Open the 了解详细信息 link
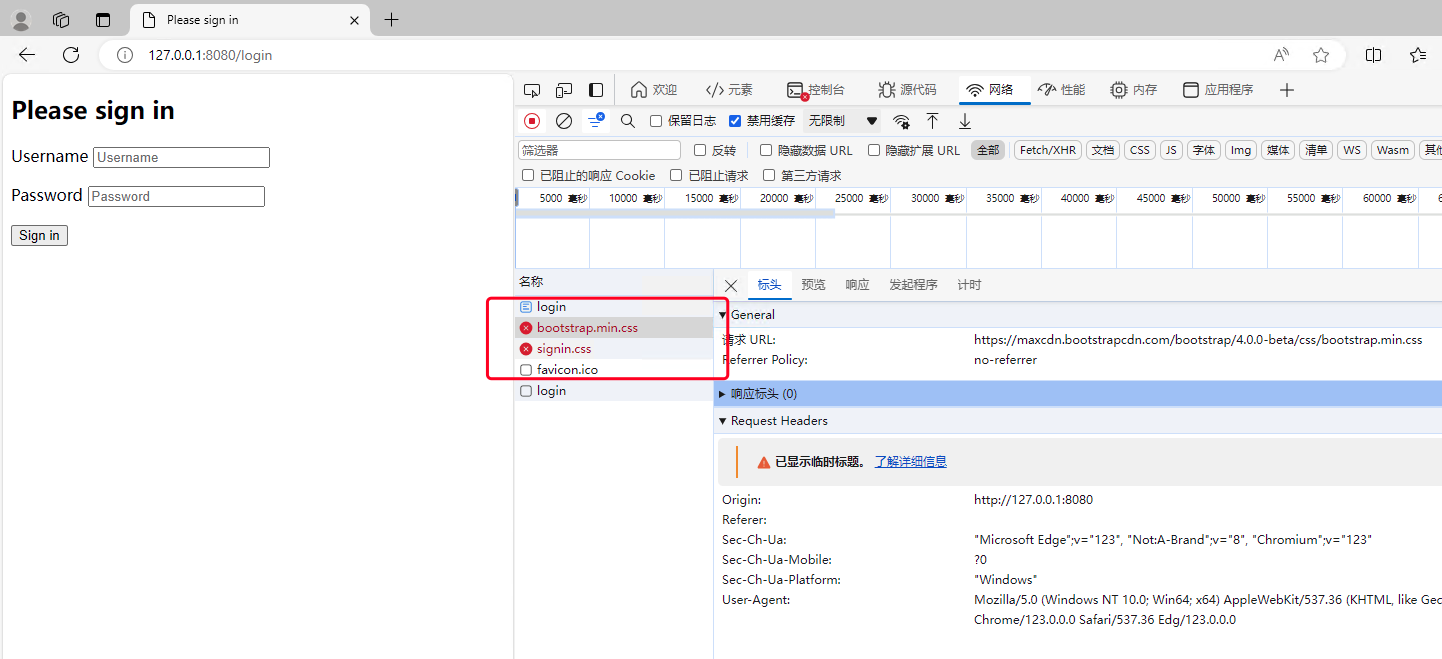Screen dimensions: 1442x659 [x=910, y=460]
